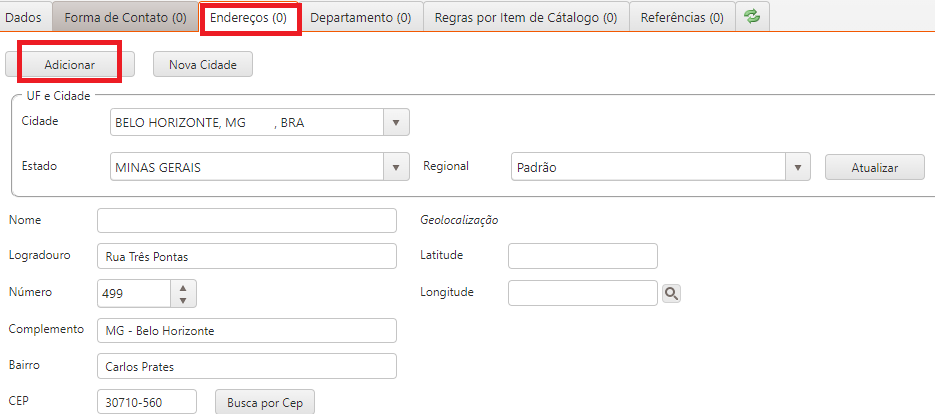The height and width of the screenshot is (414, 941).
Task: Increase the Número stepper value
Action: pos(182,286)
